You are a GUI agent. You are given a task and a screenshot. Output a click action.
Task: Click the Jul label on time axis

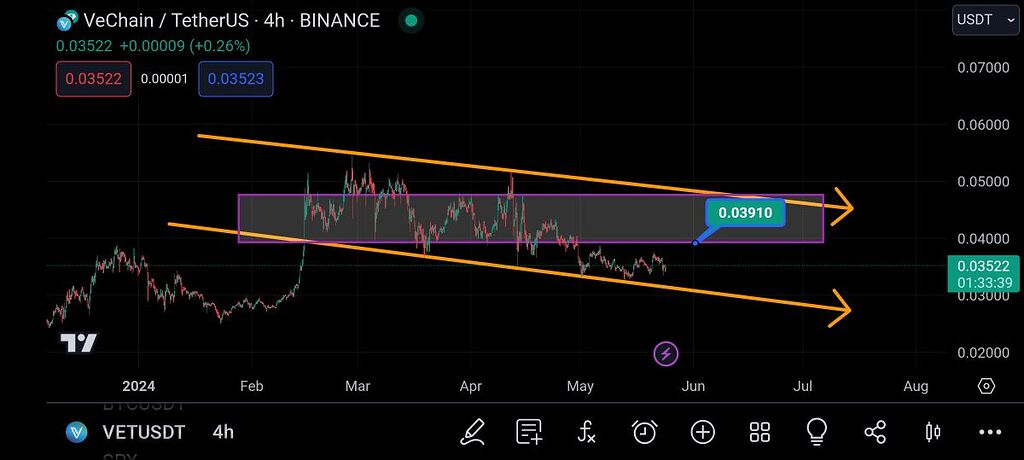point(803,386)
